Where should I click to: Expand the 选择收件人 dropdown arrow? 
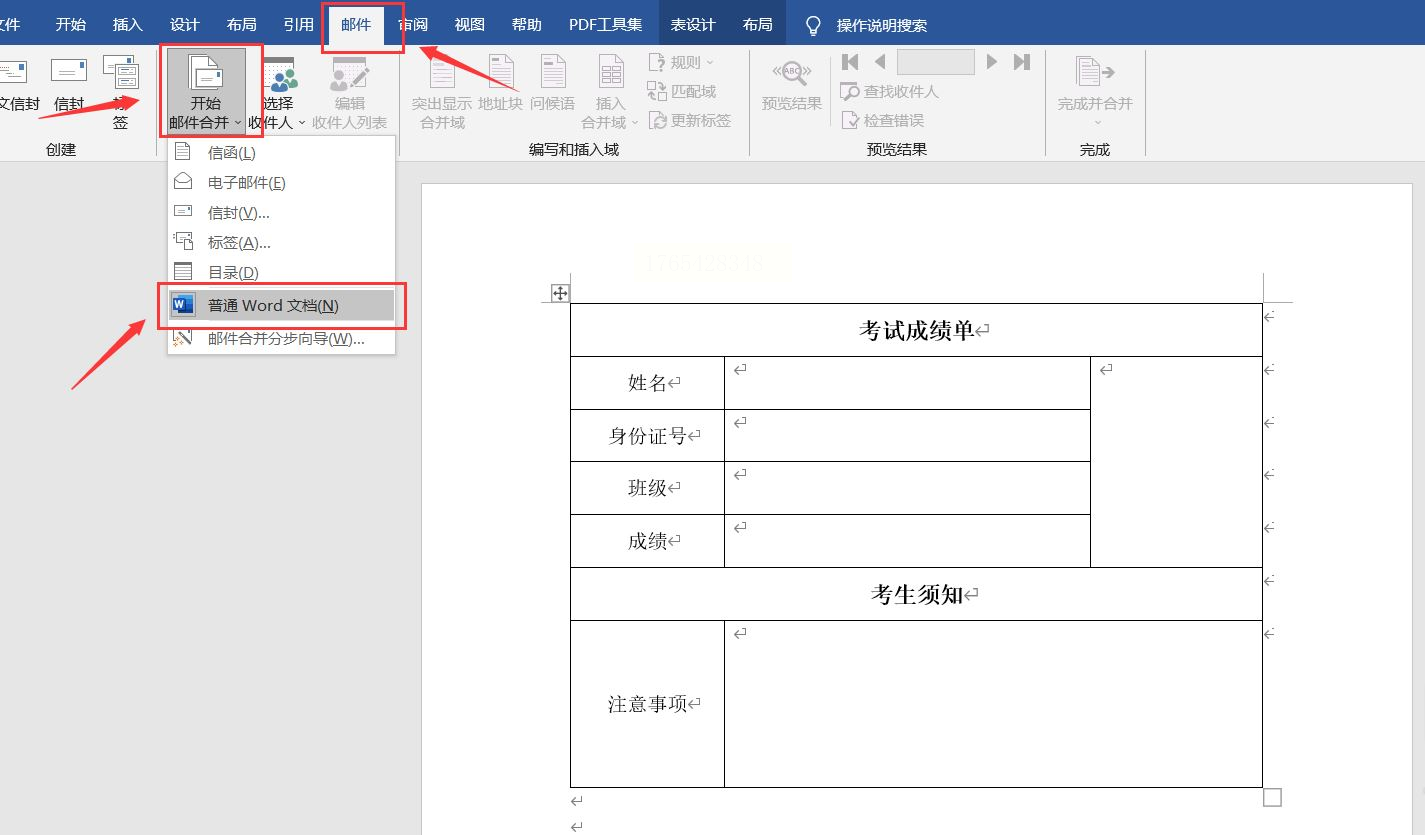point(302,123)
